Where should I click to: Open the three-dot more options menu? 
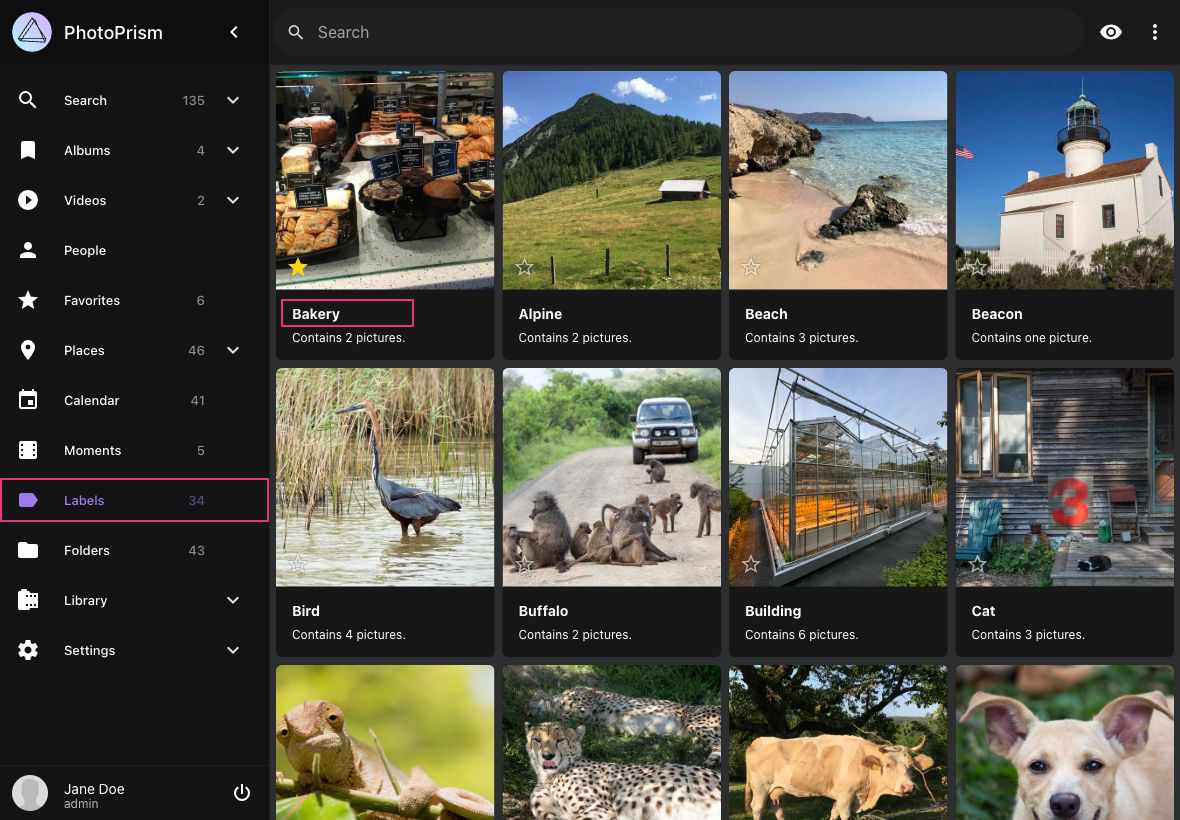click(1154, 32)
